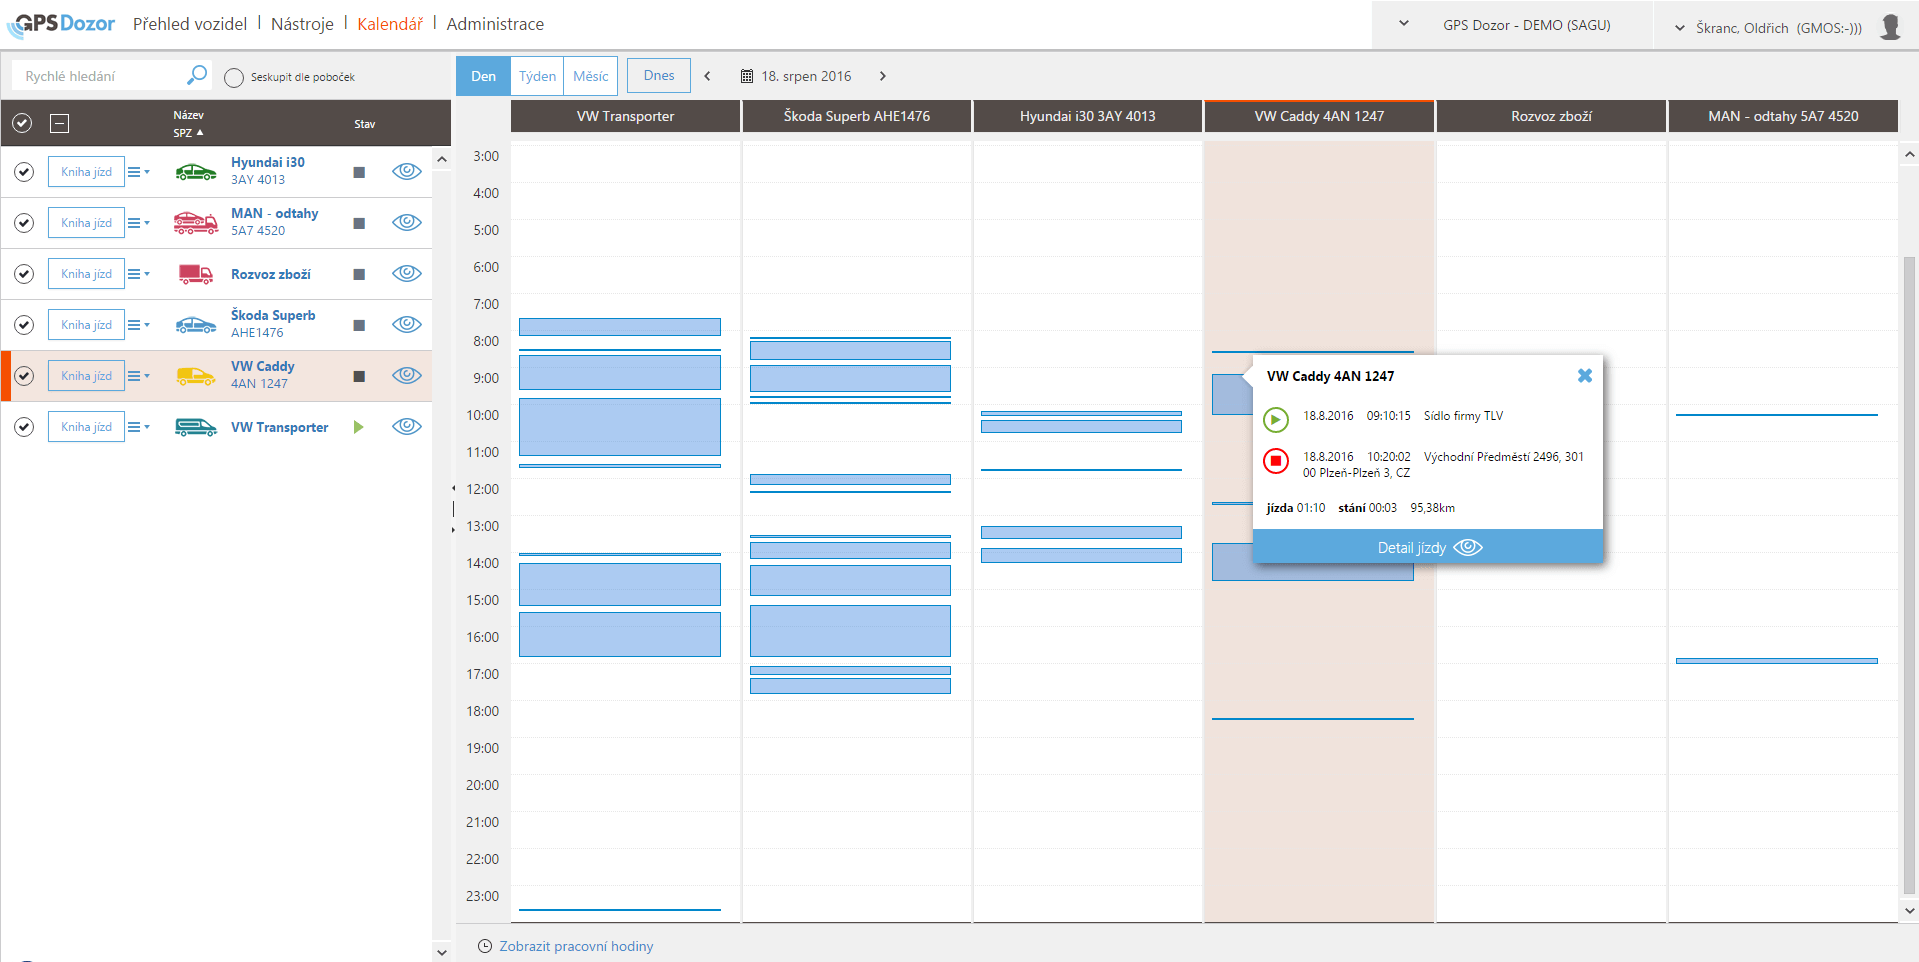Viewport: 1919px width, 962px height.
Task: Switch to Týden calendar view
Action: click(537, 76)
